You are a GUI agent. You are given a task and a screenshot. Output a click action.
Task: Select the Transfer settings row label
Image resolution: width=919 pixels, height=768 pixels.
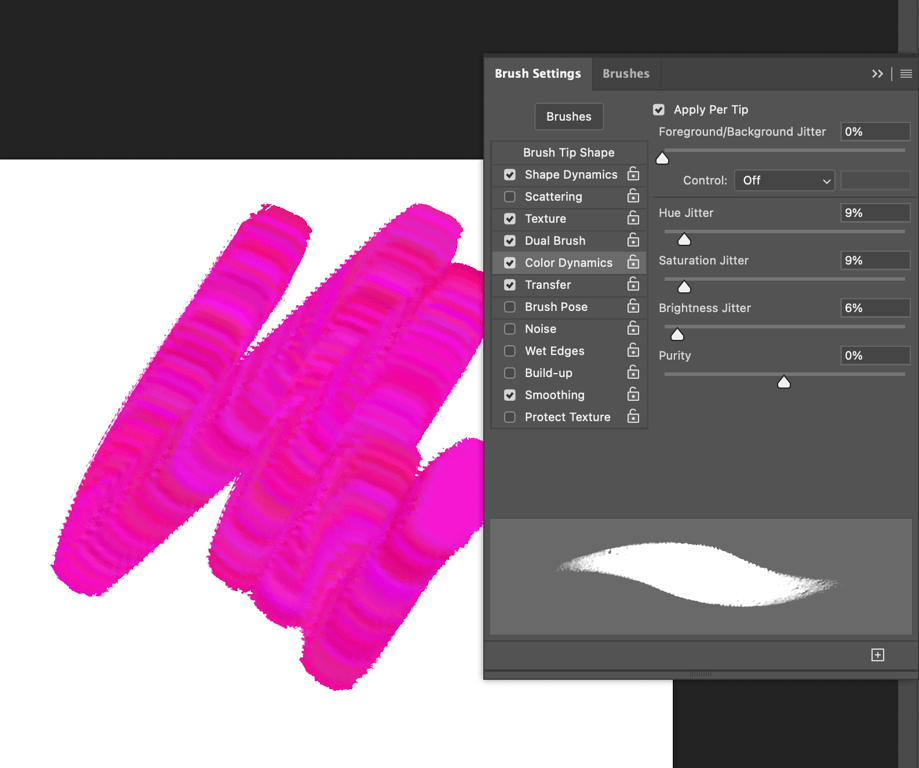click(x=548, y=285)
